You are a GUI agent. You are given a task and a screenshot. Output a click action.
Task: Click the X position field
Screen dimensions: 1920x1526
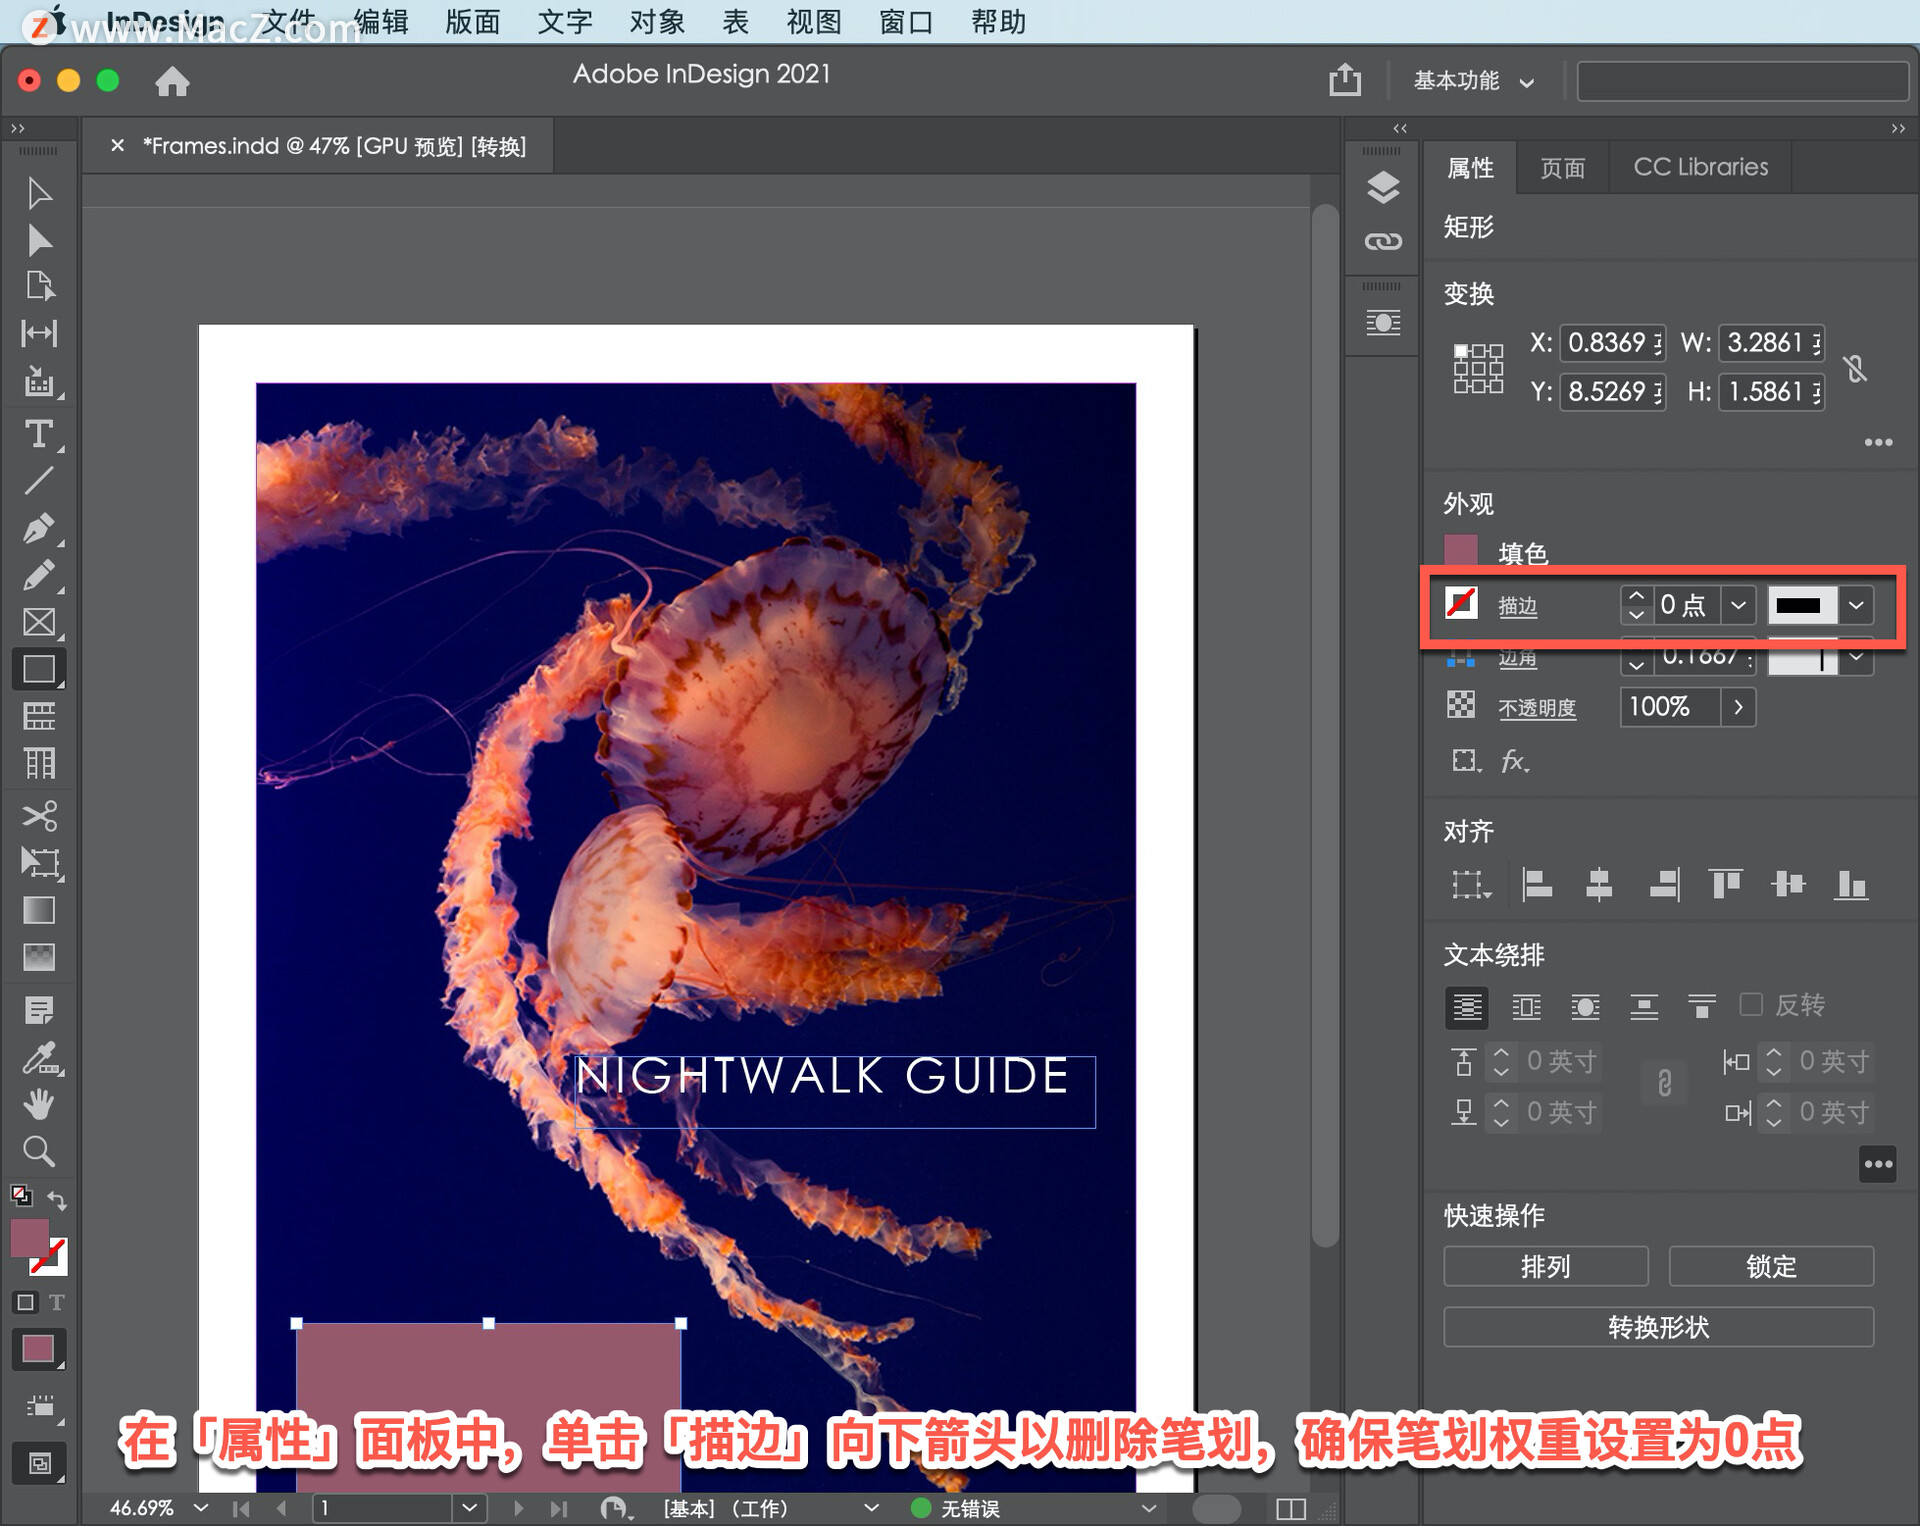[x=1612, y=343]
